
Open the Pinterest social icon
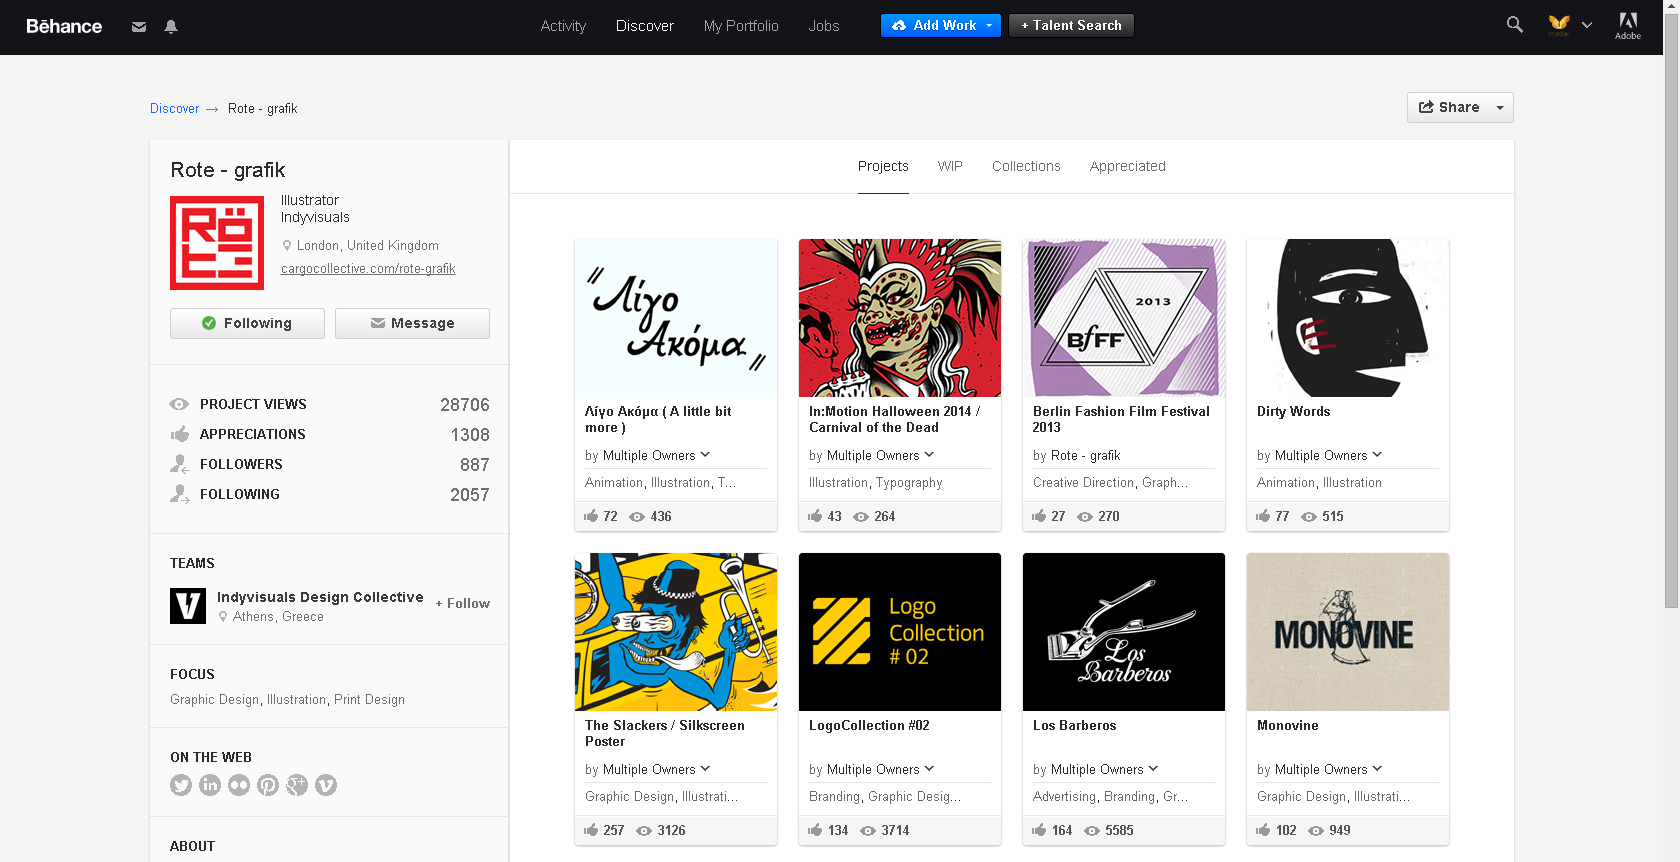pos(268,785)
